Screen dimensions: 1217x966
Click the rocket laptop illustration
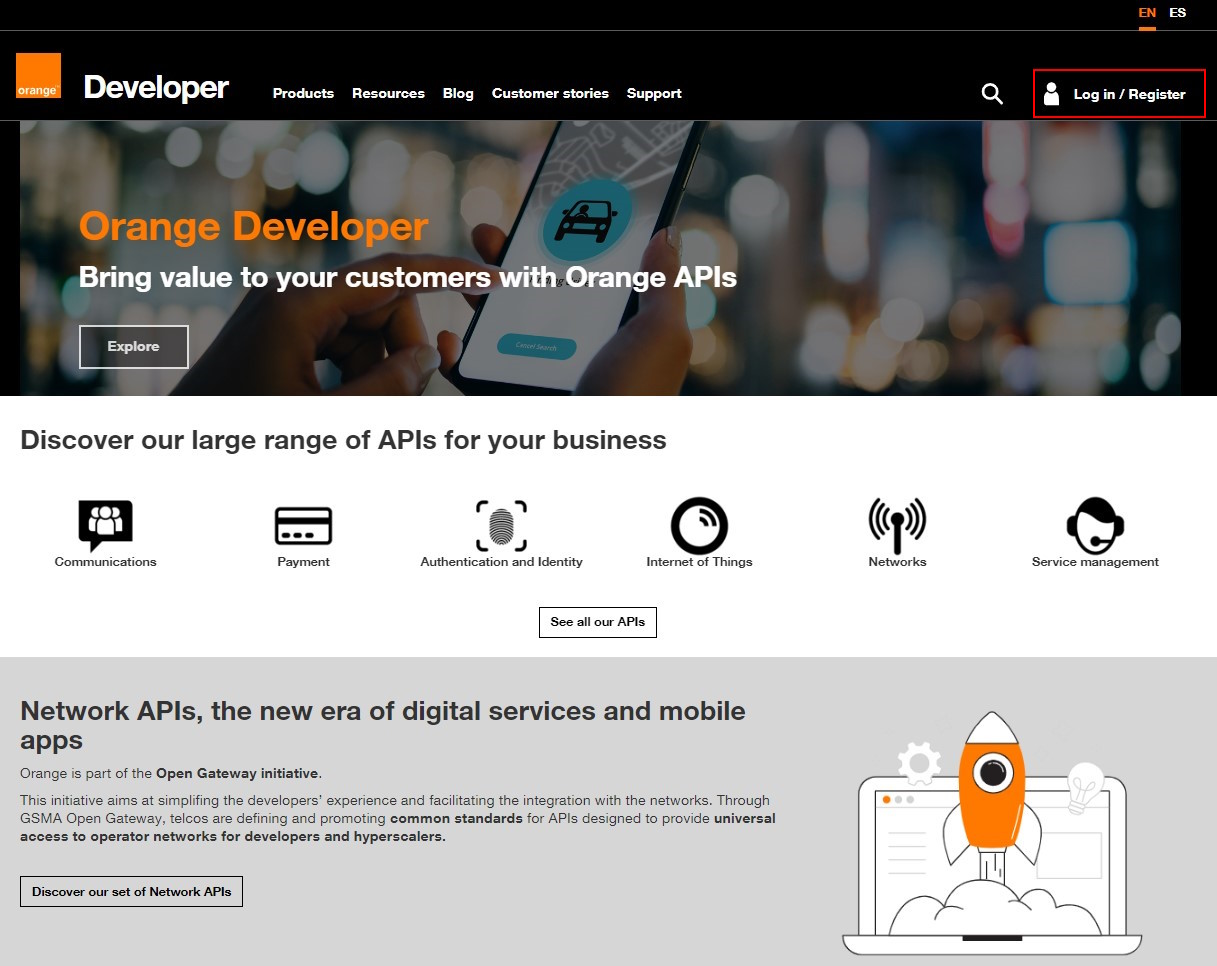[x=992, y=833]
